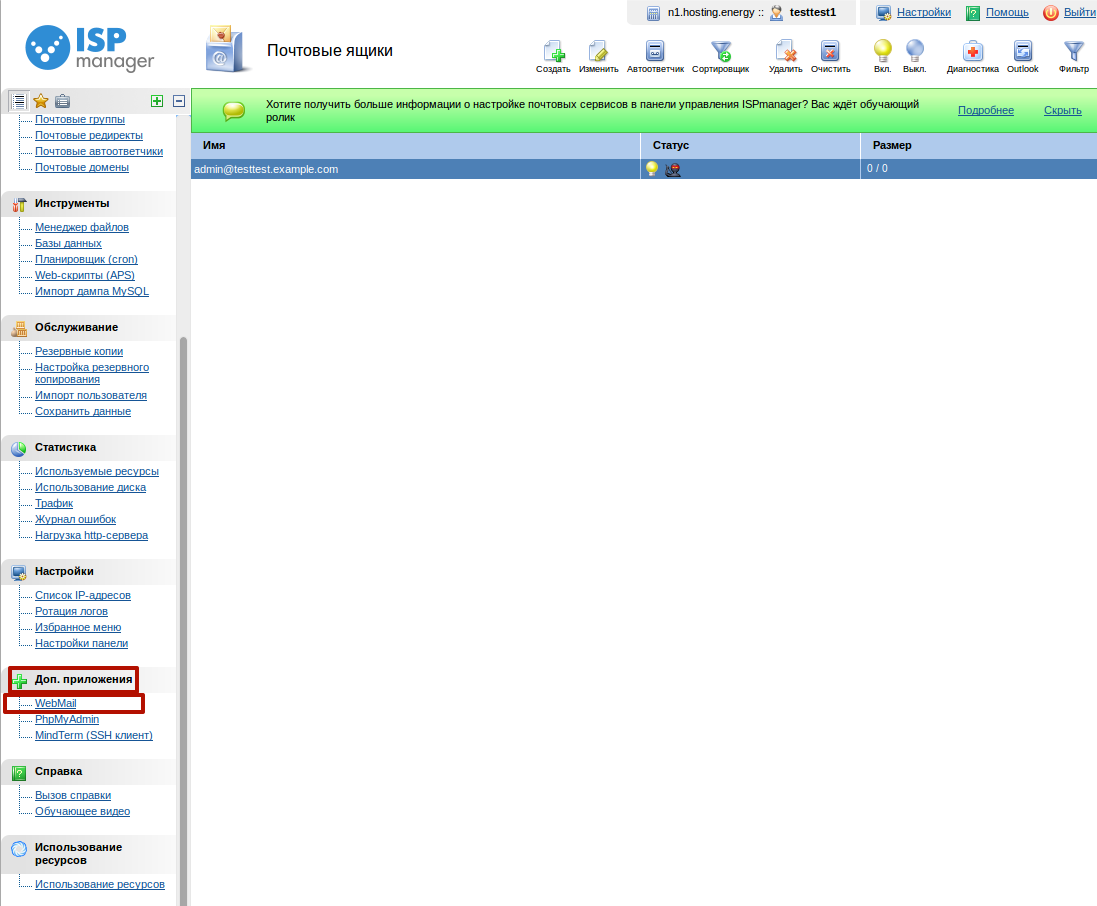
Task: Open the Настройки link in top bar
Action: (923, 13)
